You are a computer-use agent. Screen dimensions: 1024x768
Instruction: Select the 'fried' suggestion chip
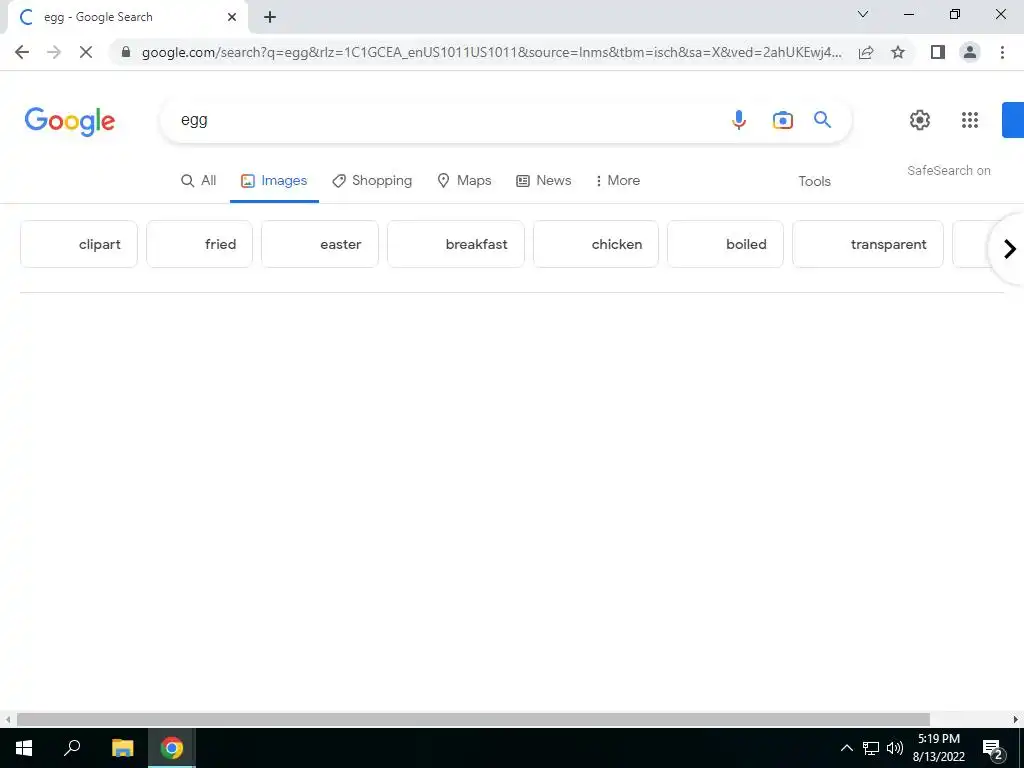pyautogui.click(x=199, y=244)
